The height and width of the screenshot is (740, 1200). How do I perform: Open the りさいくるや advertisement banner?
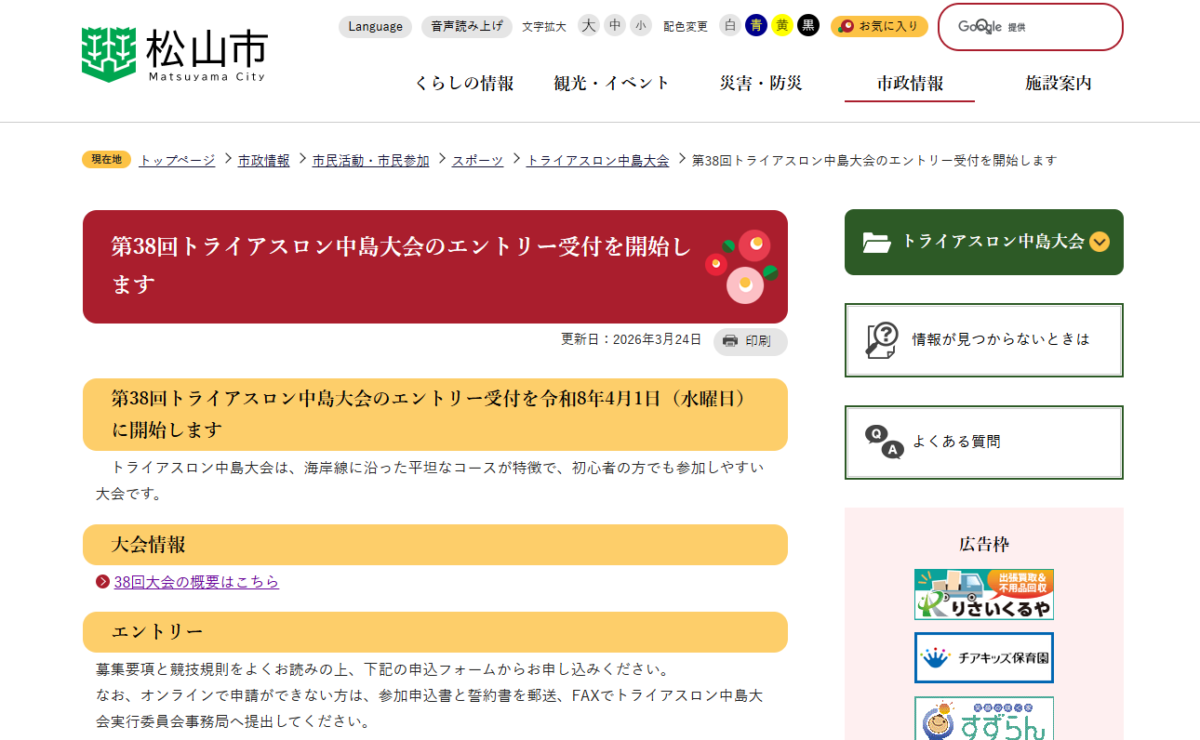tap(983, 594)
